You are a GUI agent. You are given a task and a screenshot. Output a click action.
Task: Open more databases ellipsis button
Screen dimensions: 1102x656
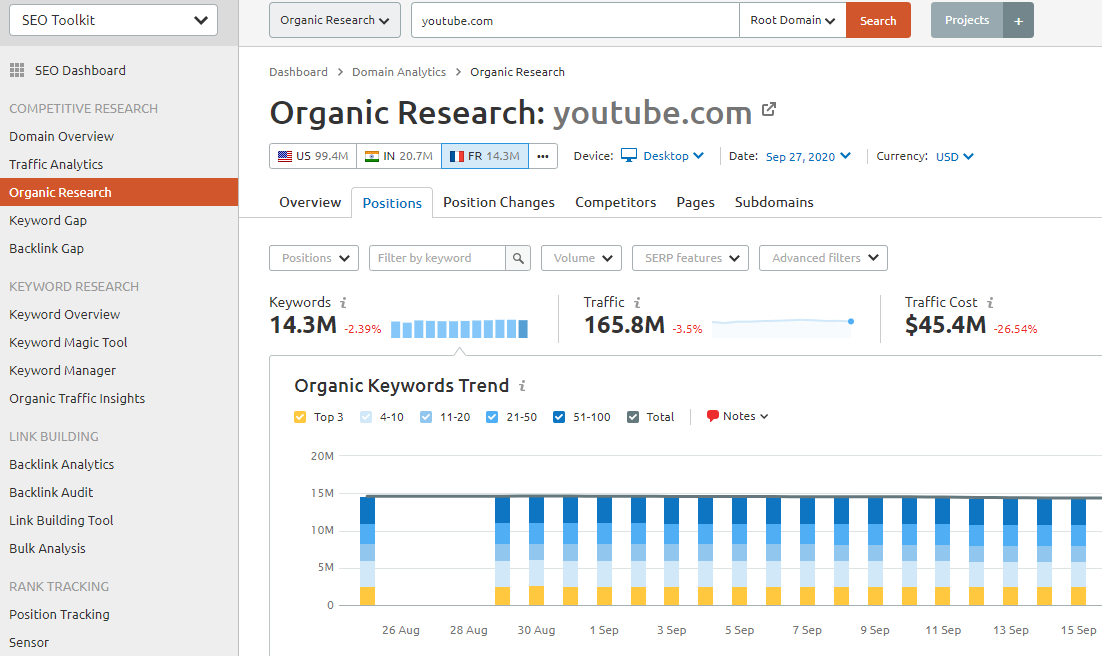[543, 156]
